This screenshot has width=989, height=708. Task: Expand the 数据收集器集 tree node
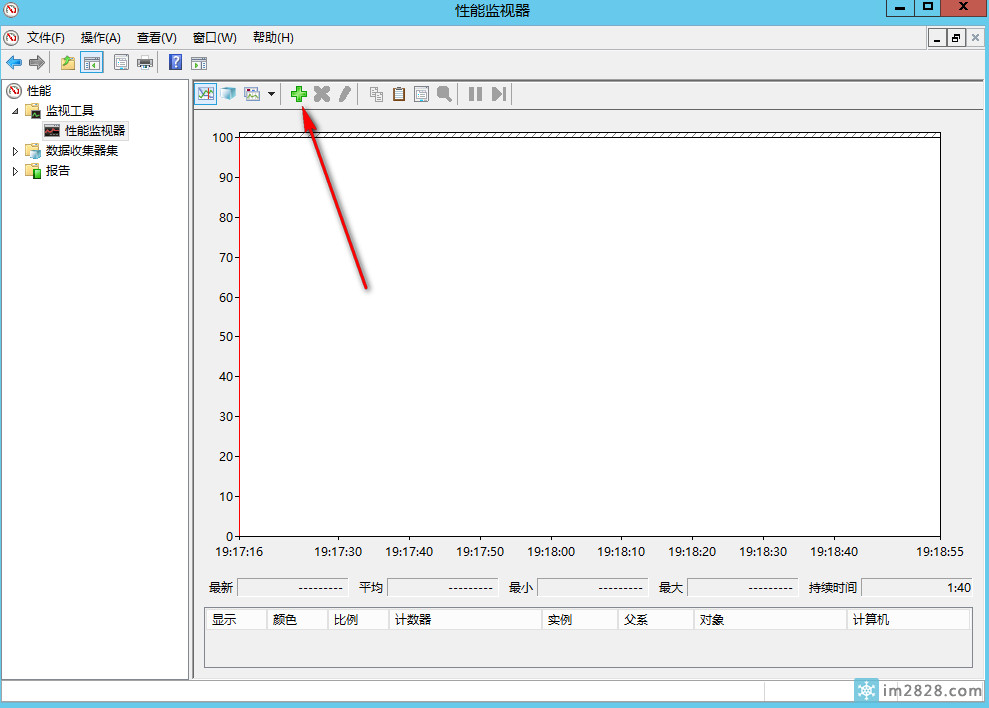click(x=15, y=151)
